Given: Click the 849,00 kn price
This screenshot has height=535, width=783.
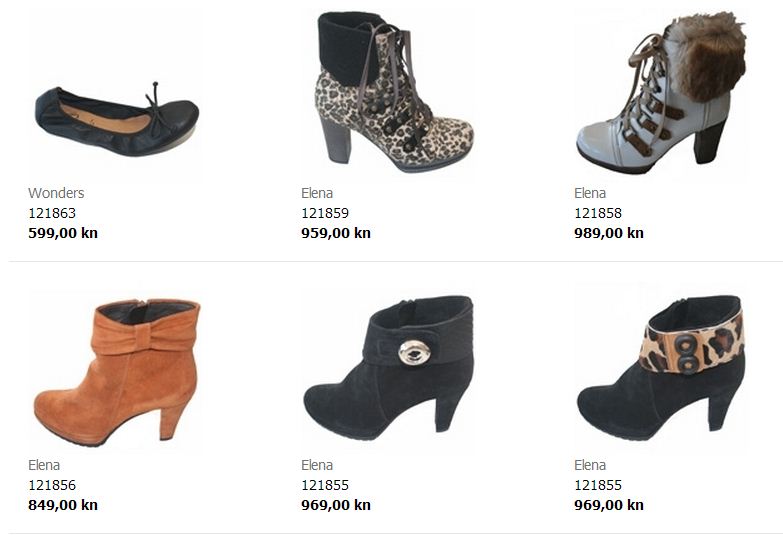Looking at the screenshot, I should coord(63,505).
